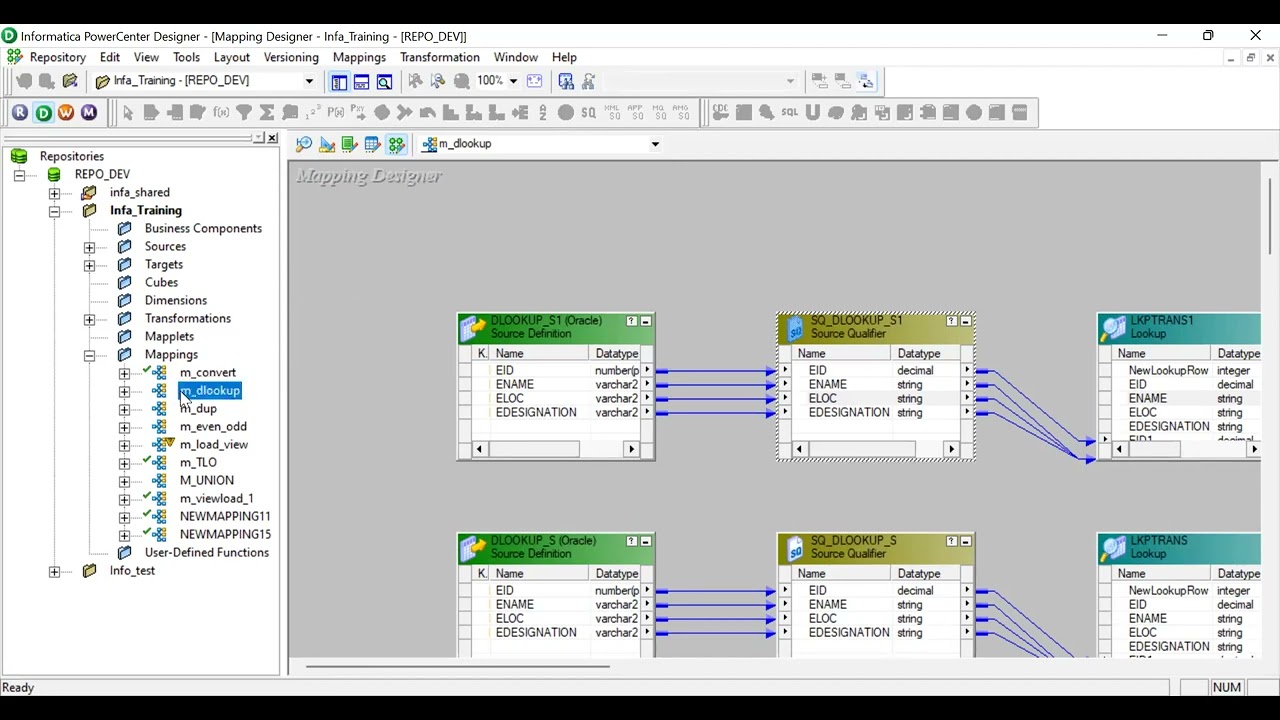Collapse the Infa_Training folder
The height and width of the screenshot is (720, 1280).
(54, 211)
